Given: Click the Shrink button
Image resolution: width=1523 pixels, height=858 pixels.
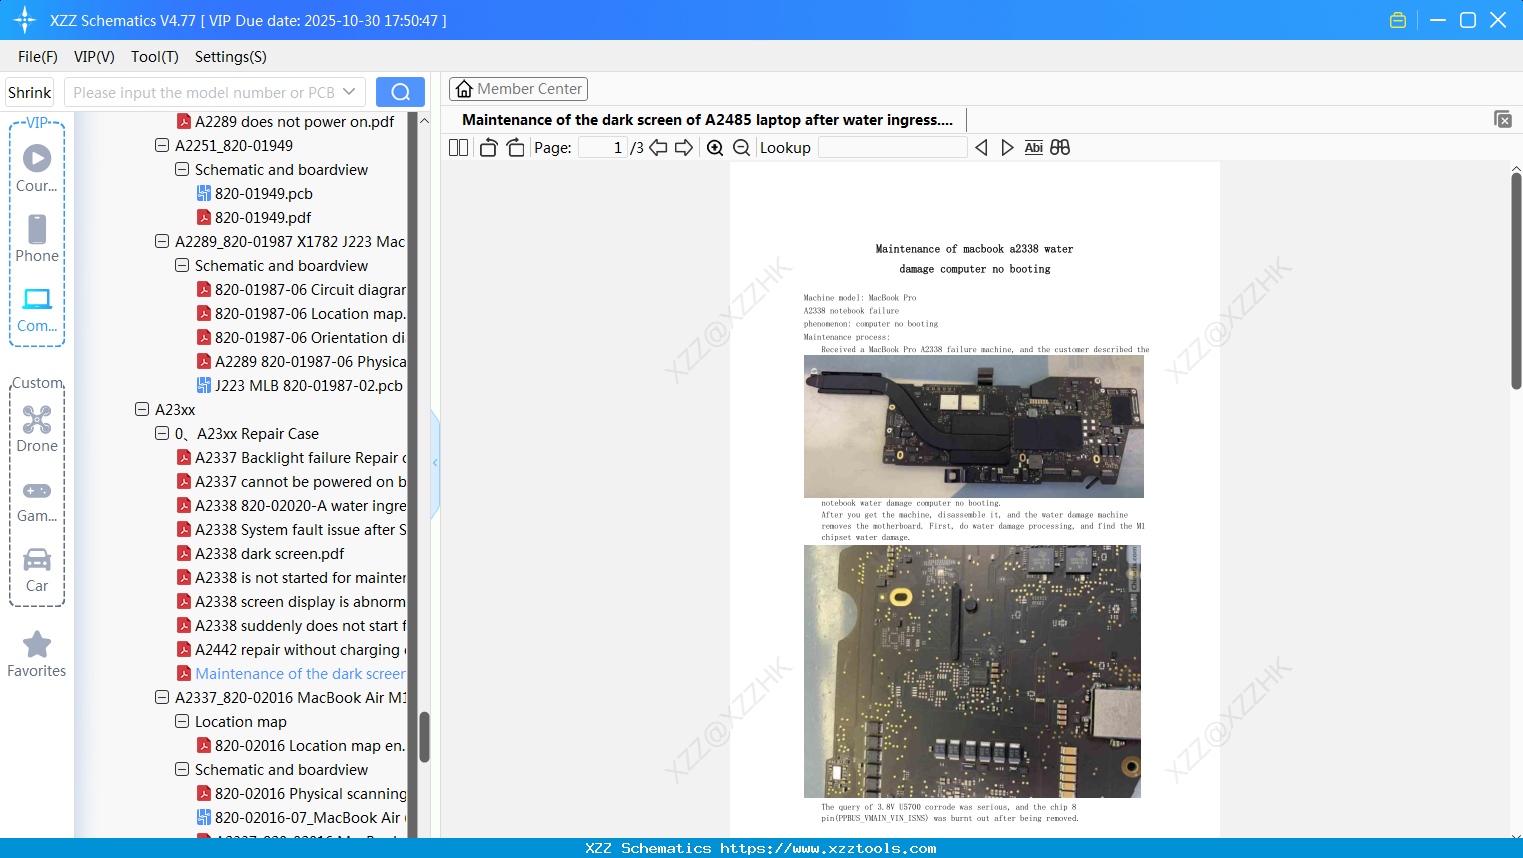Looking at the screenshot, I should [30, 92].
